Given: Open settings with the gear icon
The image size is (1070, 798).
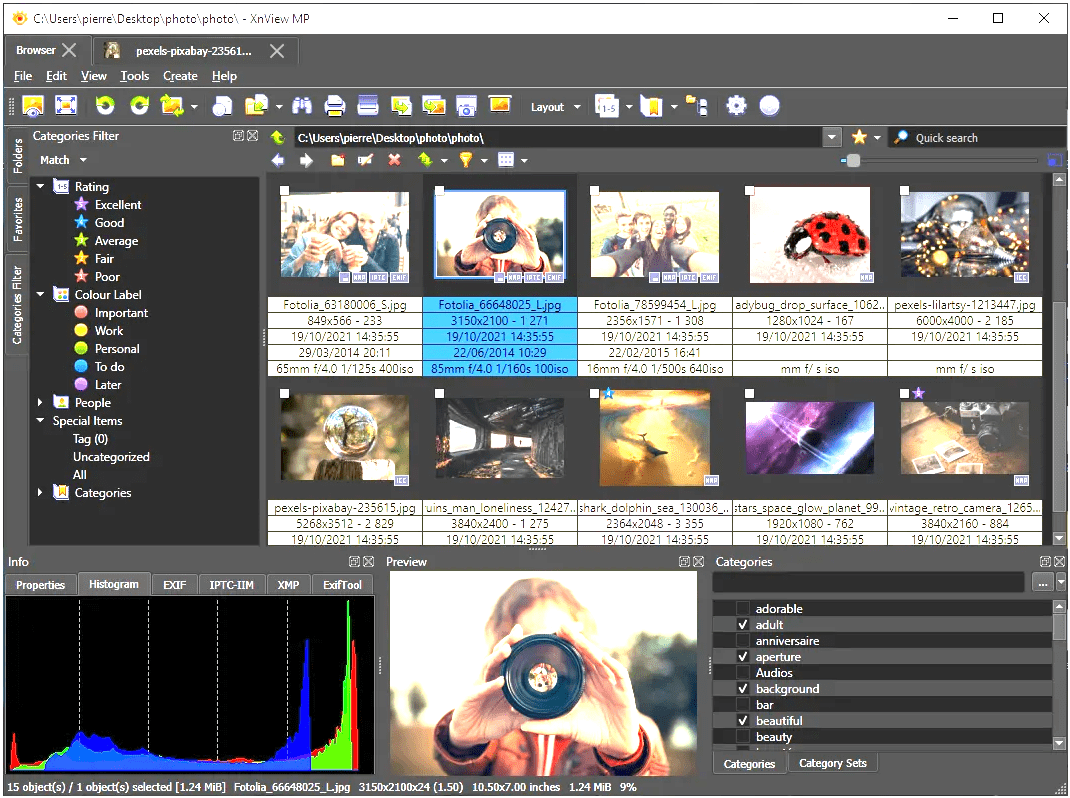Looking at the screenshot, I should [x=737, y=106].
